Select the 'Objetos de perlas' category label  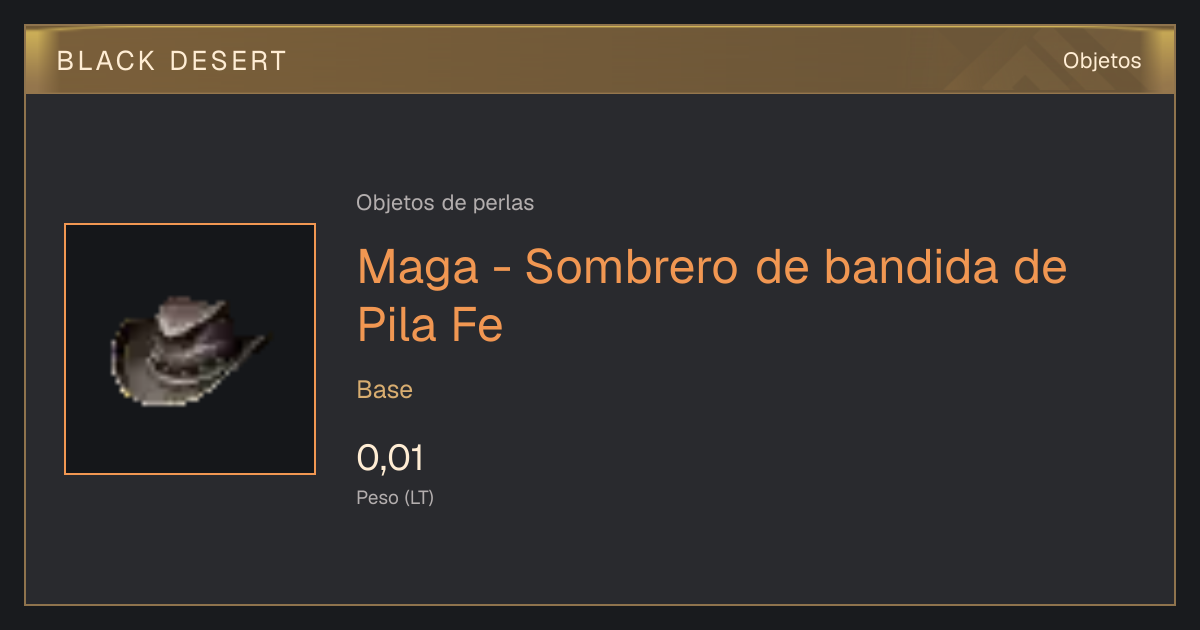445,203
